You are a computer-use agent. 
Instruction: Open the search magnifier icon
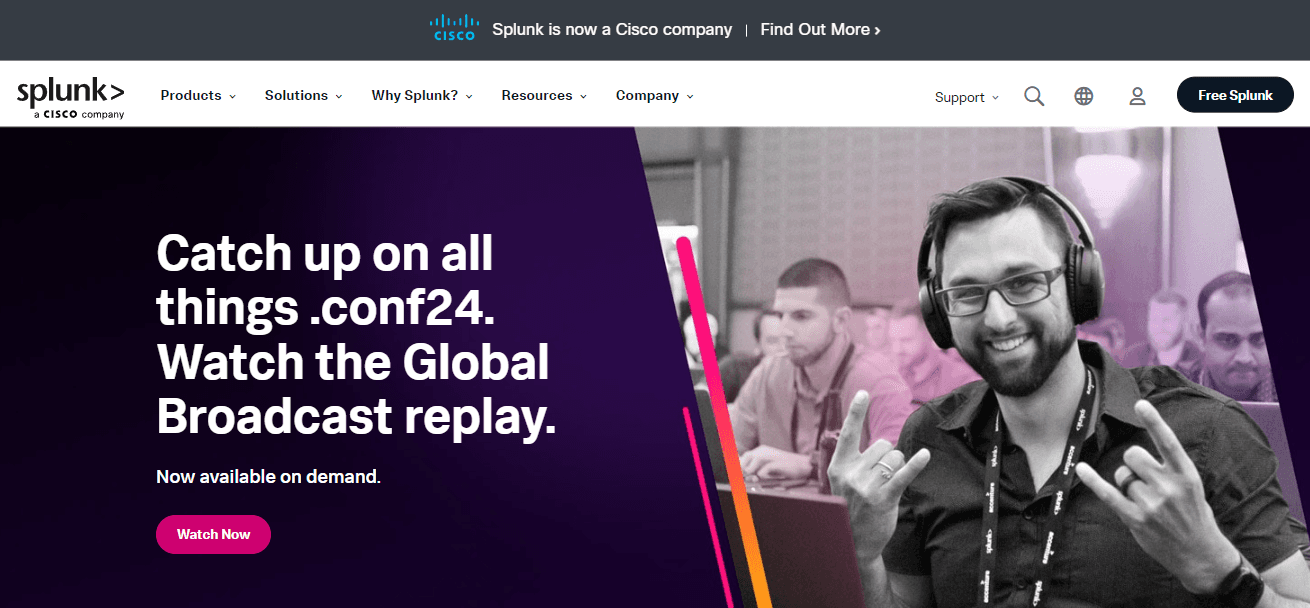click(1034, 96)
